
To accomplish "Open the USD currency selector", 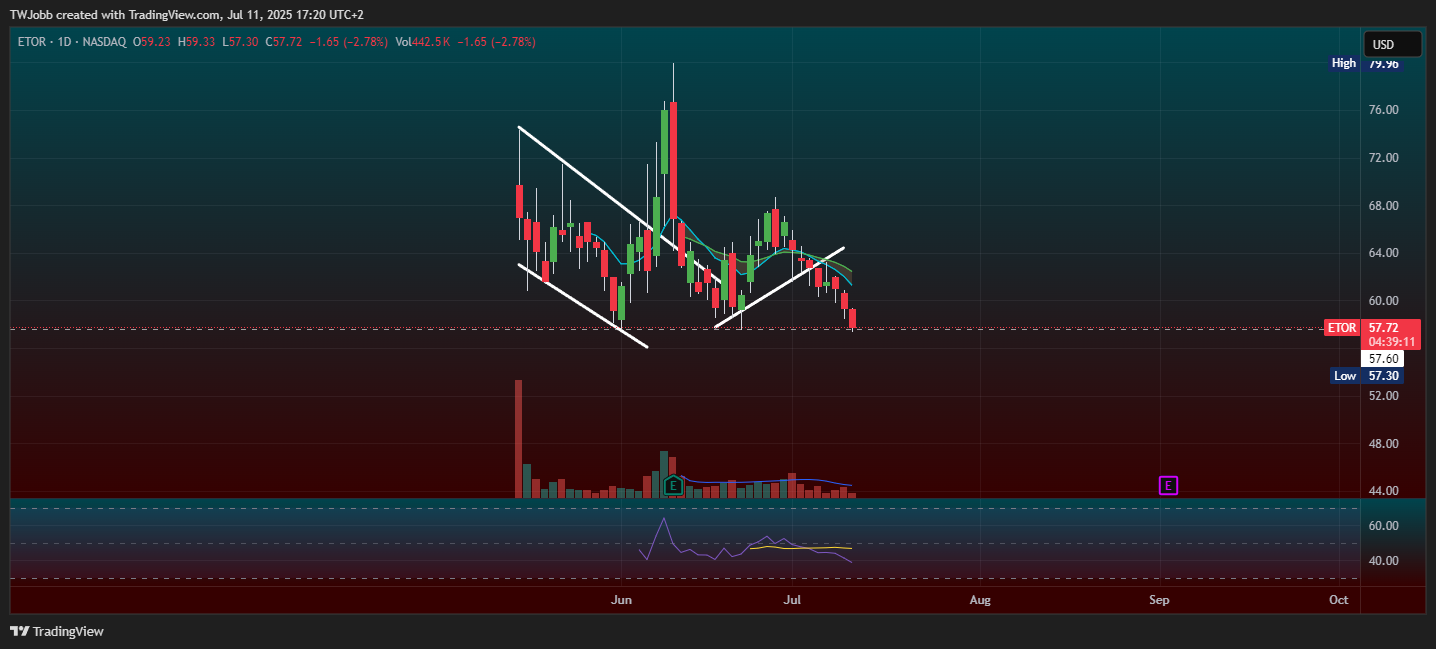I will click(x=1392, y=44).
